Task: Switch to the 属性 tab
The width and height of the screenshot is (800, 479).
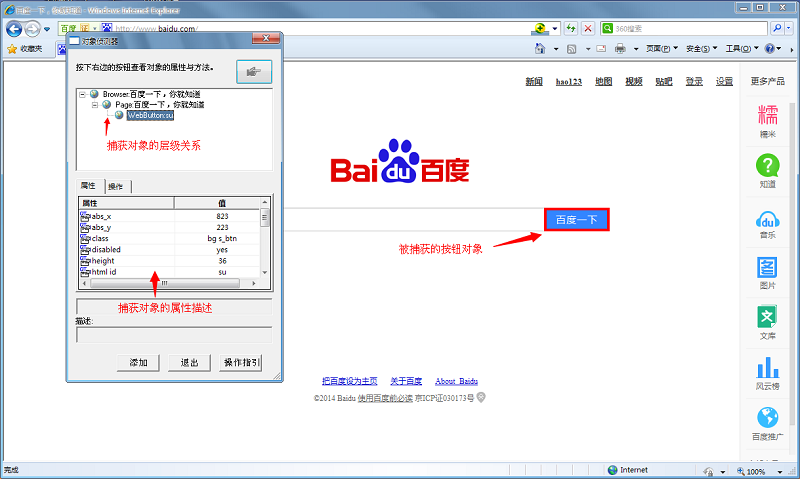Action: pos(89,186)
